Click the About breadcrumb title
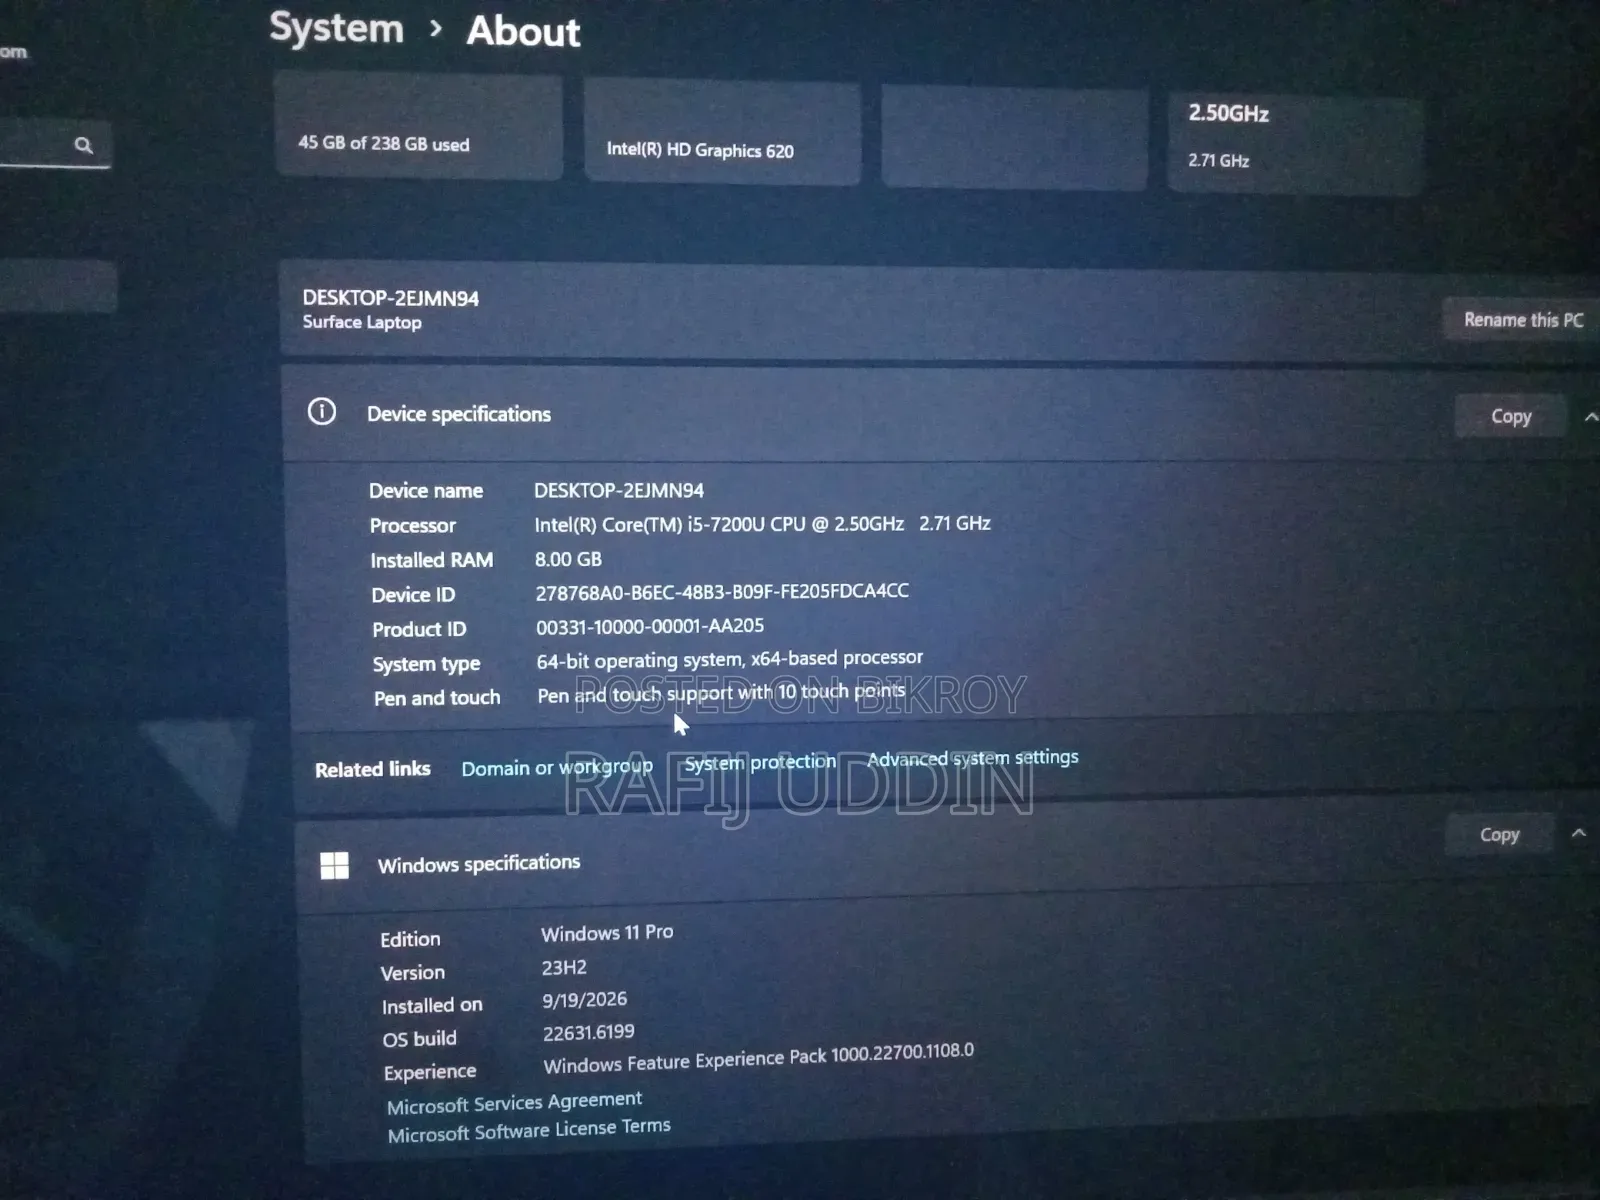The image size is (1600, 1200). (523, 30)
